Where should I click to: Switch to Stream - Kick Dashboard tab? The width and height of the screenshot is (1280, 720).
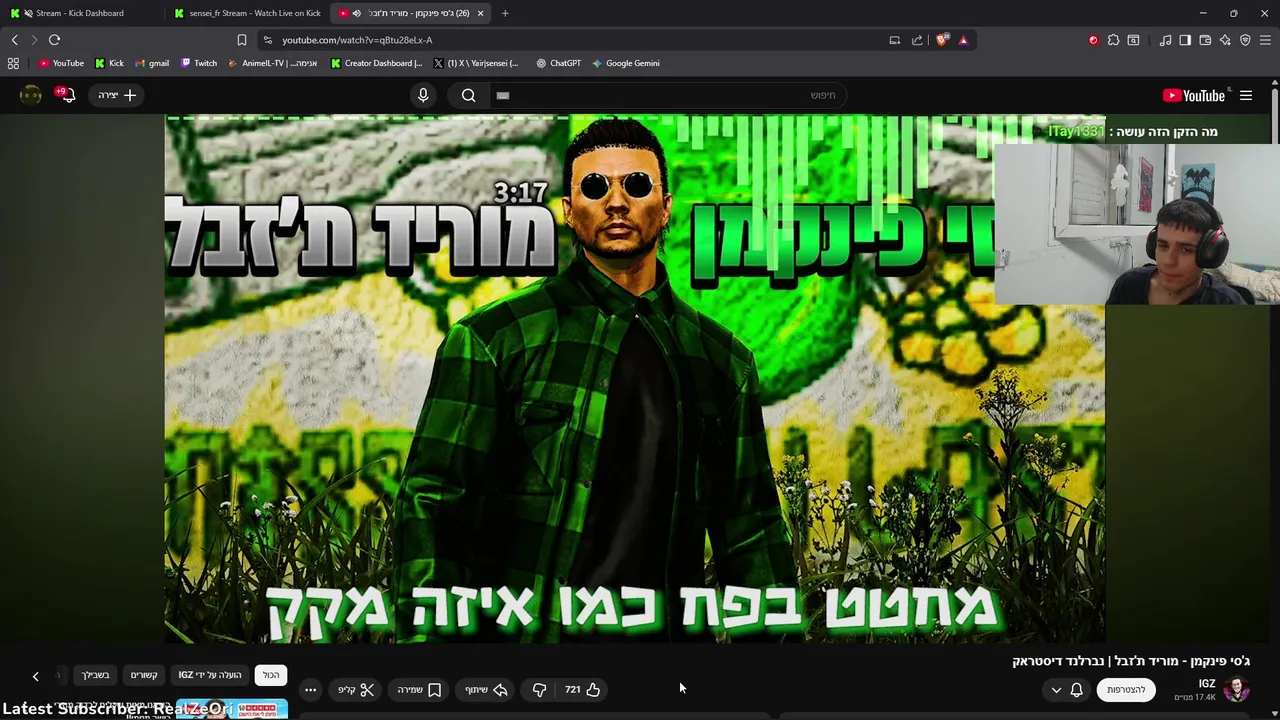(x=80, y=13)
